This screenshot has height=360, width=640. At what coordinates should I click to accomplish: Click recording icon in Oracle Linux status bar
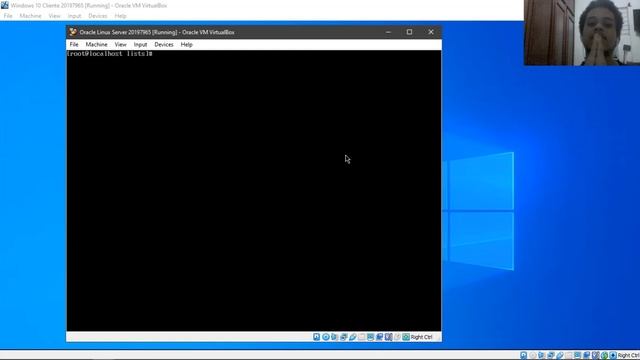379,337
